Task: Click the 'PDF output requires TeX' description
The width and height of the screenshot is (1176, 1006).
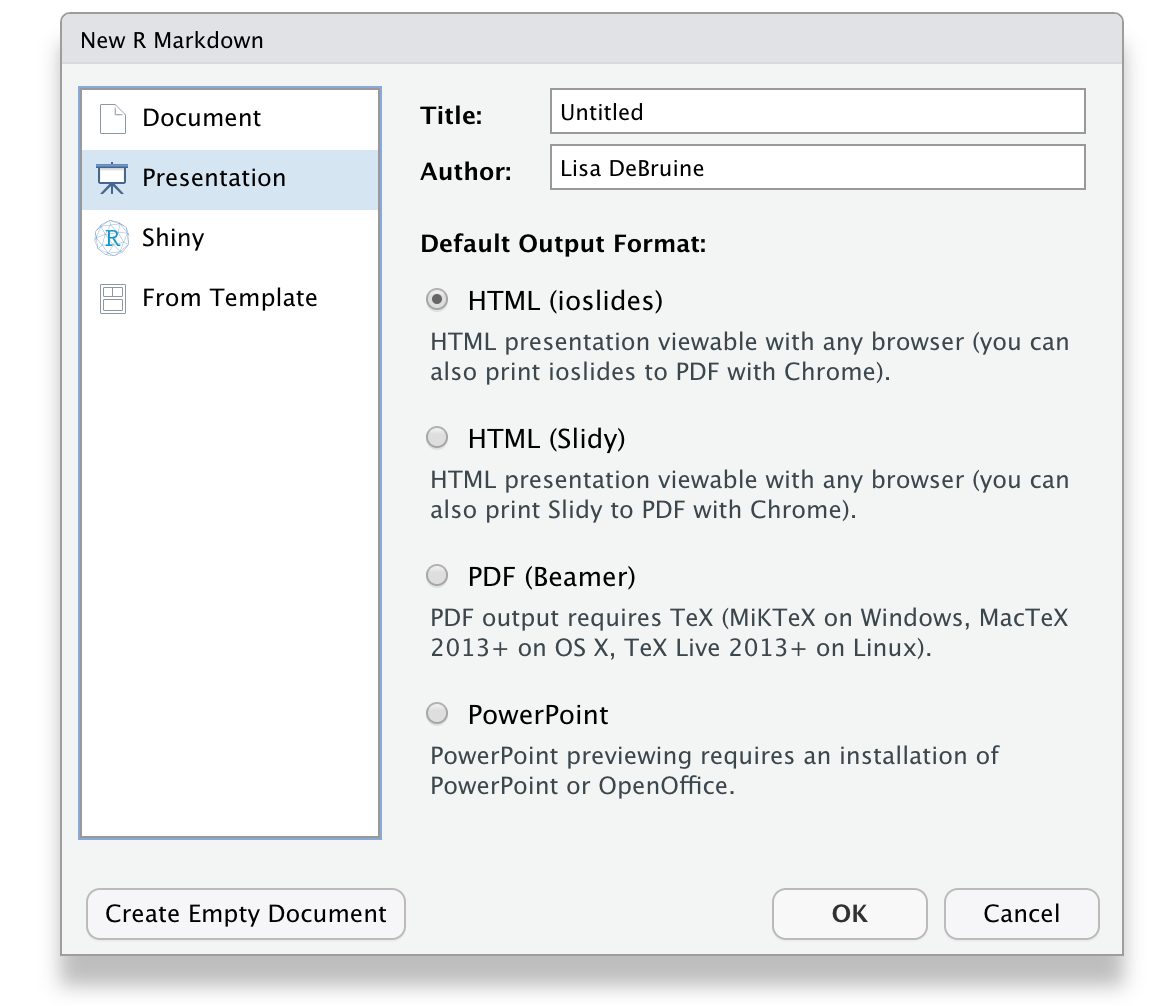Action: coord(748,632)
